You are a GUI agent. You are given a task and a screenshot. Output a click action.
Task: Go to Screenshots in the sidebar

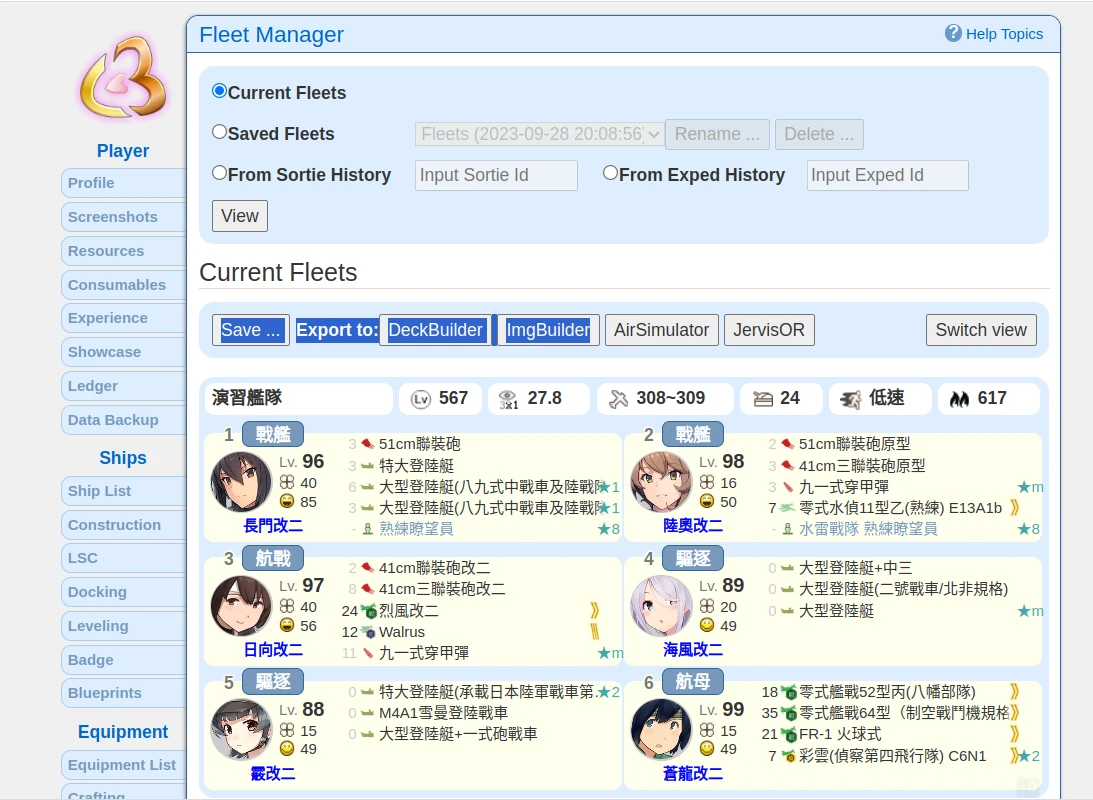(123, 217)
